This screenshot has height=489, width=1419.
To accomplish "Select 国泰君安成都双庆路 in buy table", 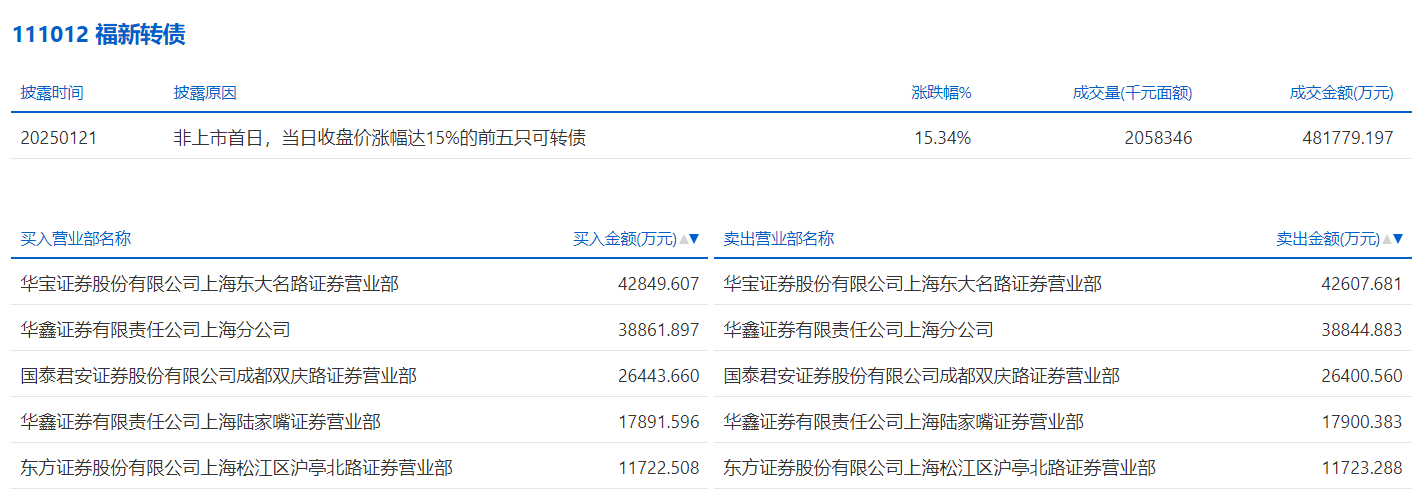I will pos(218,376).
